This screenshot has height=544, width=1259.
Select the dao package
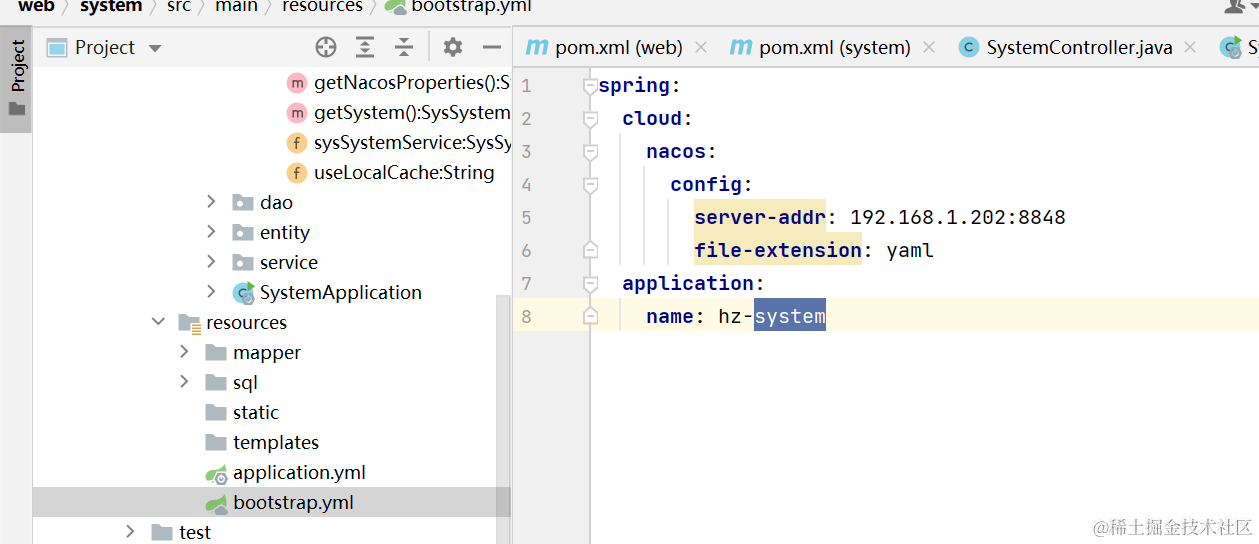click(x=264, y=202)
